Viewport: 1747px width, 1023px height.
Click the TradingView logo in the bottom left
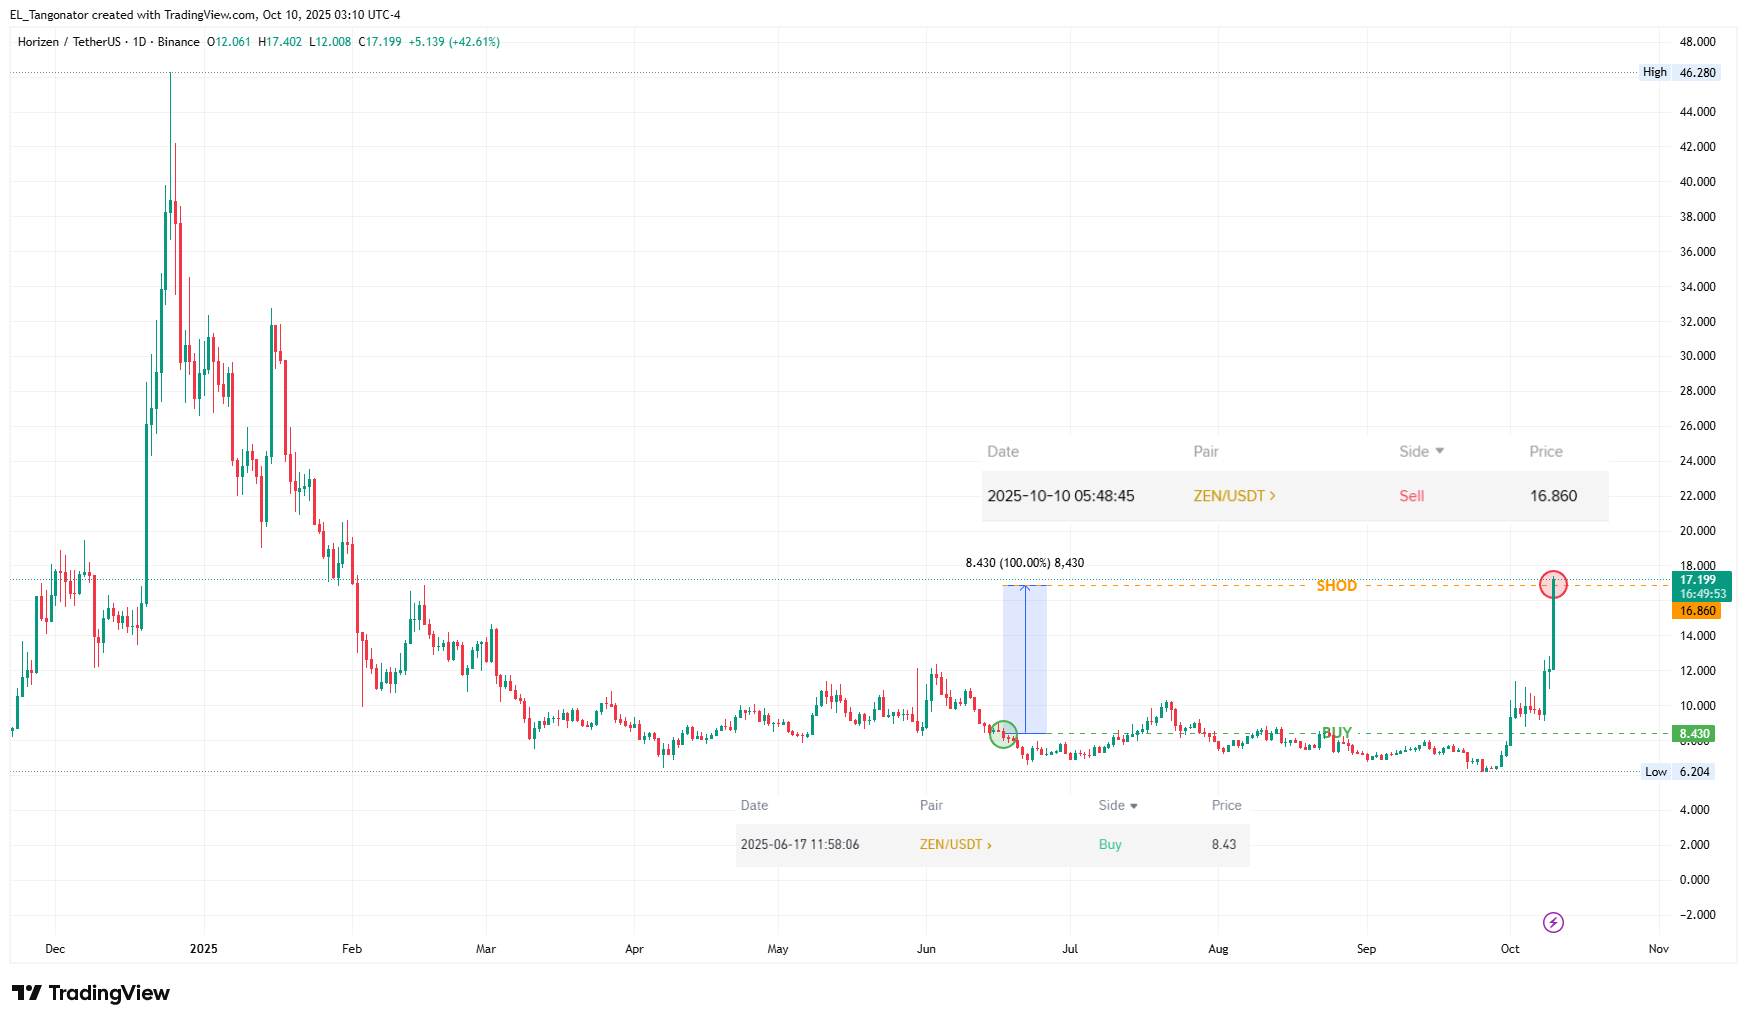[91, 993]
